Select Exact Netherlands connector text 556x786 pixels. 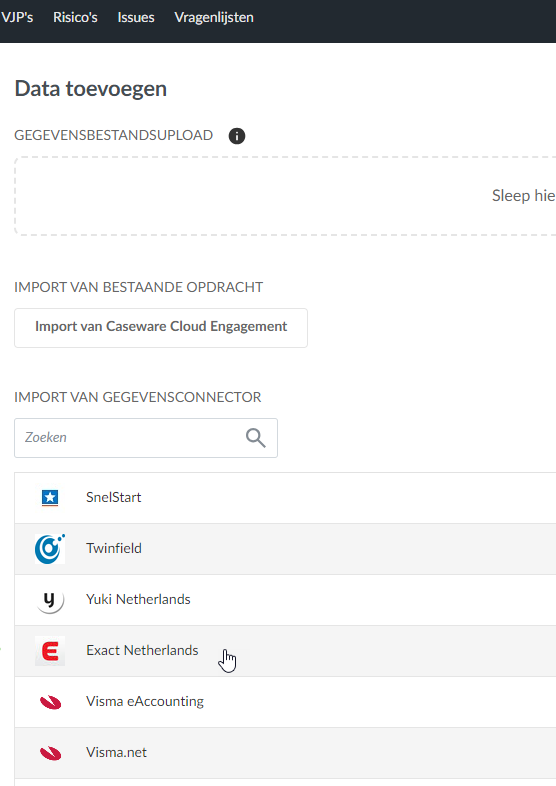[x=142, y=650]
